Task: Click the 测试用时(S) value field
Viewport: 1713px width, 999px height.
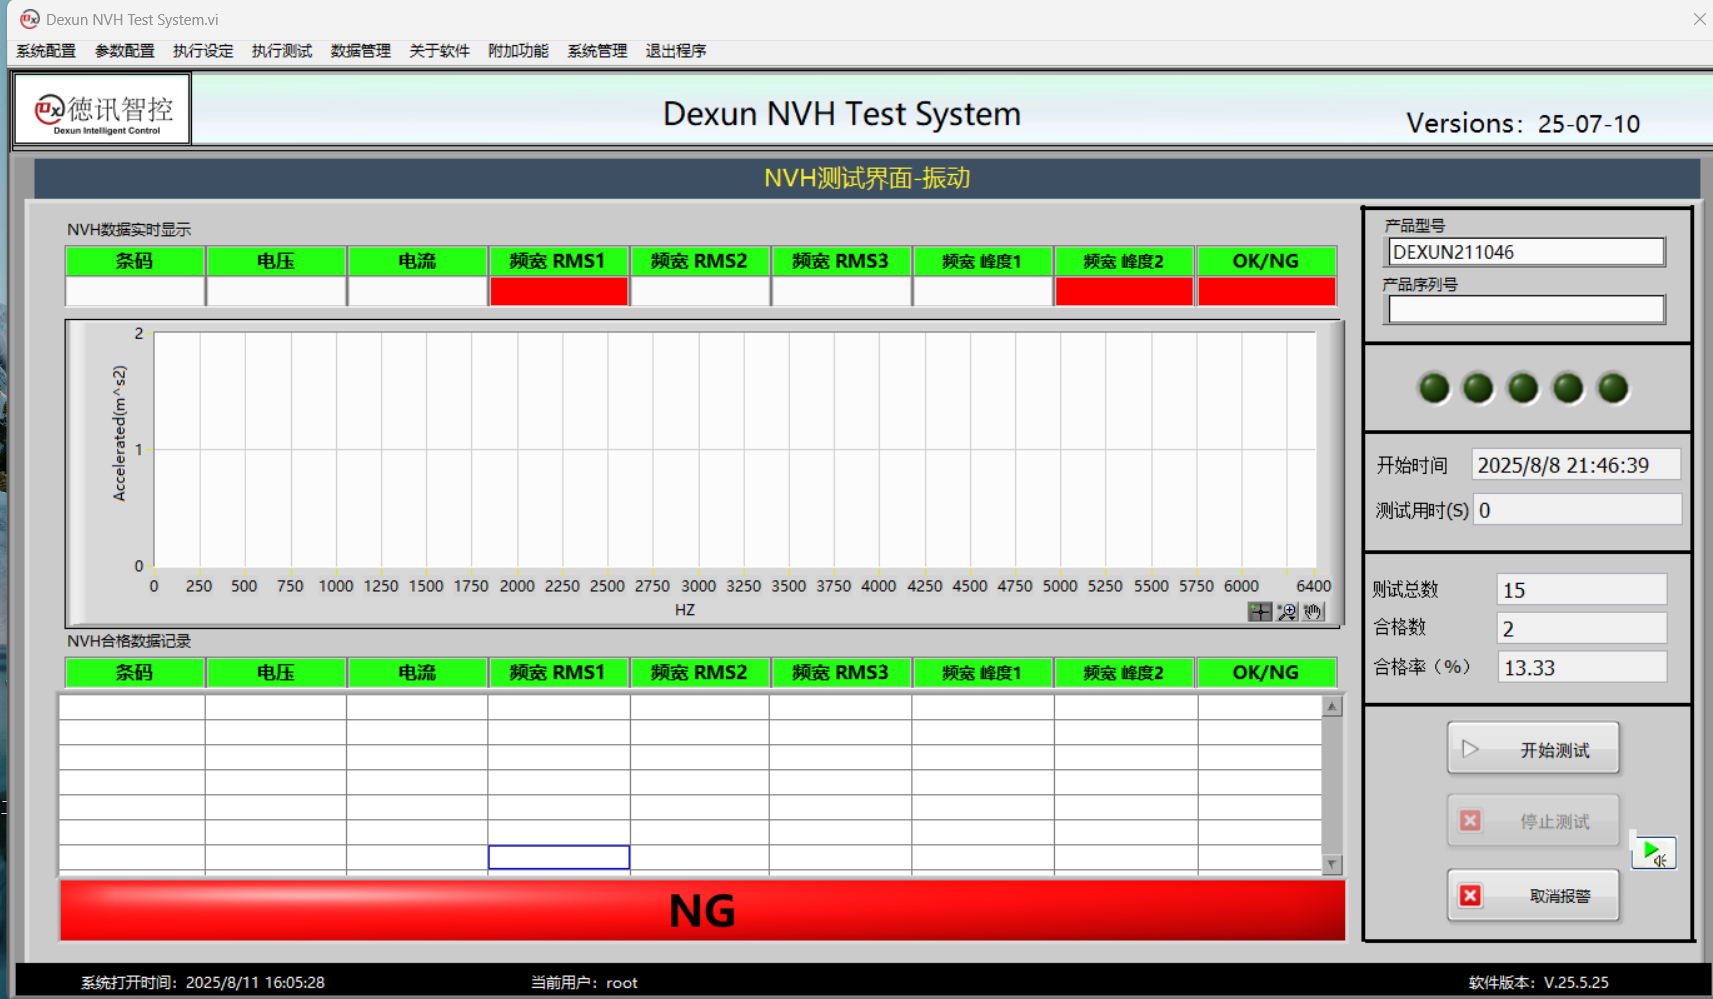Action: (1577, 510)
